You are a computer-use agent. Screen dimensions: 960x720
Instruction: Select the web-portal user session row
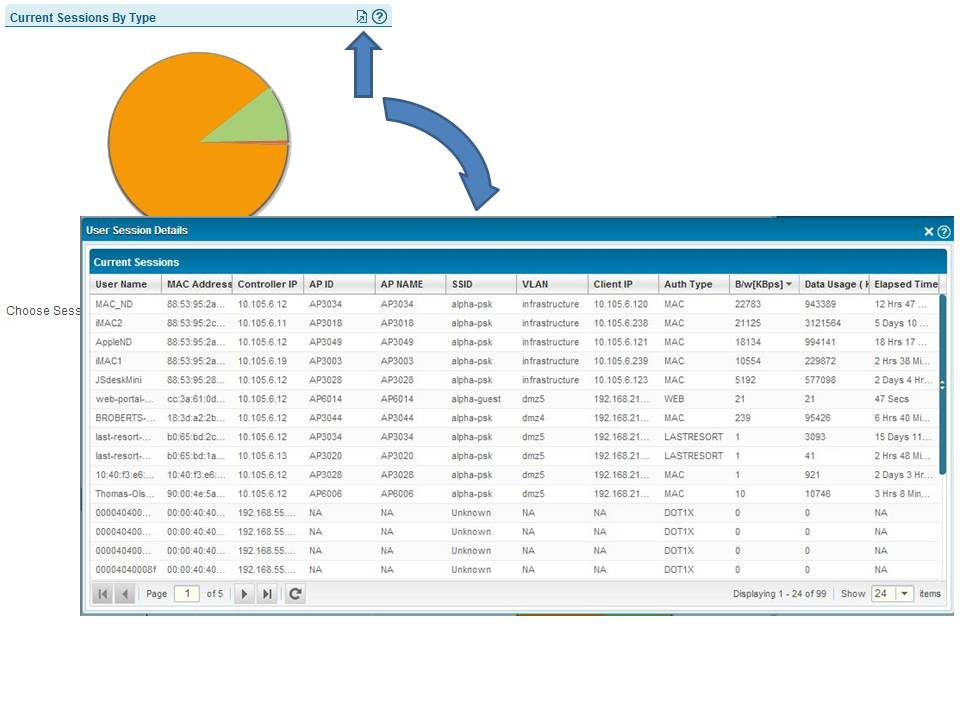pyautogui.click(x=124, y=399)
